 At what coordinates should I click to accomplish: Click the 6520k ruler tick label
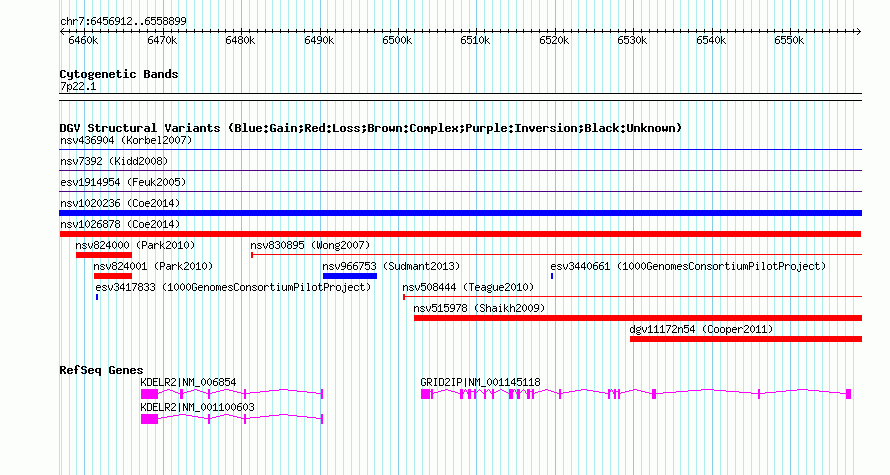click(x=554, y=40)
